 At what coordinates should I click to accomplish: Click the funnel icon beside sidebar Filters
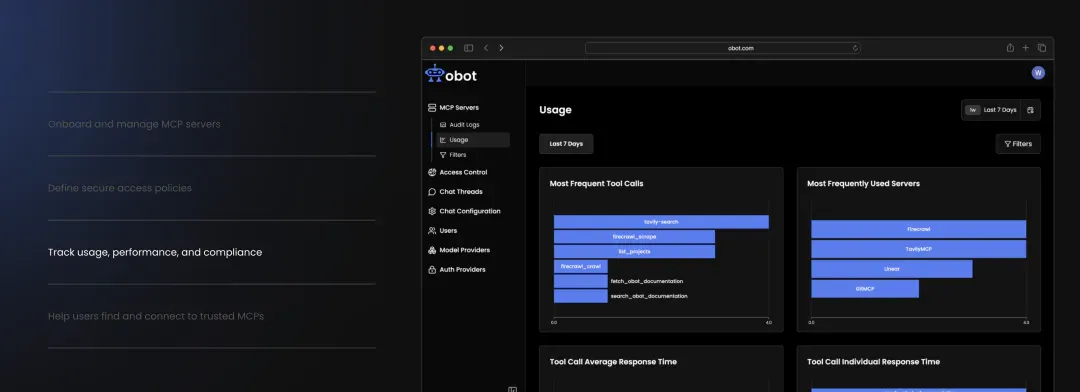[443, 155]
